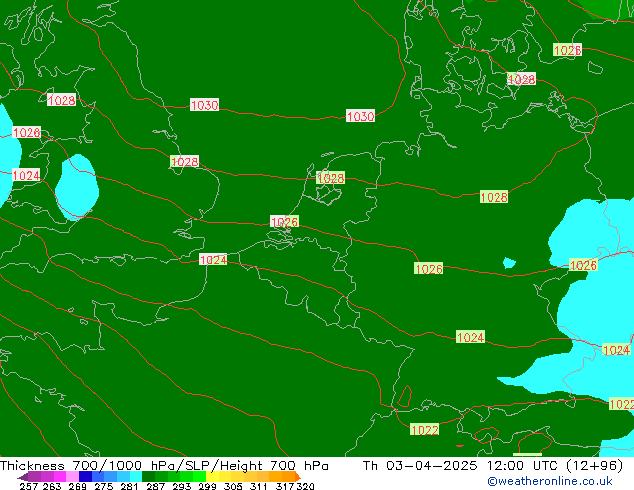Click the weatheronline.co.uk copyright link

coord(550,481)
